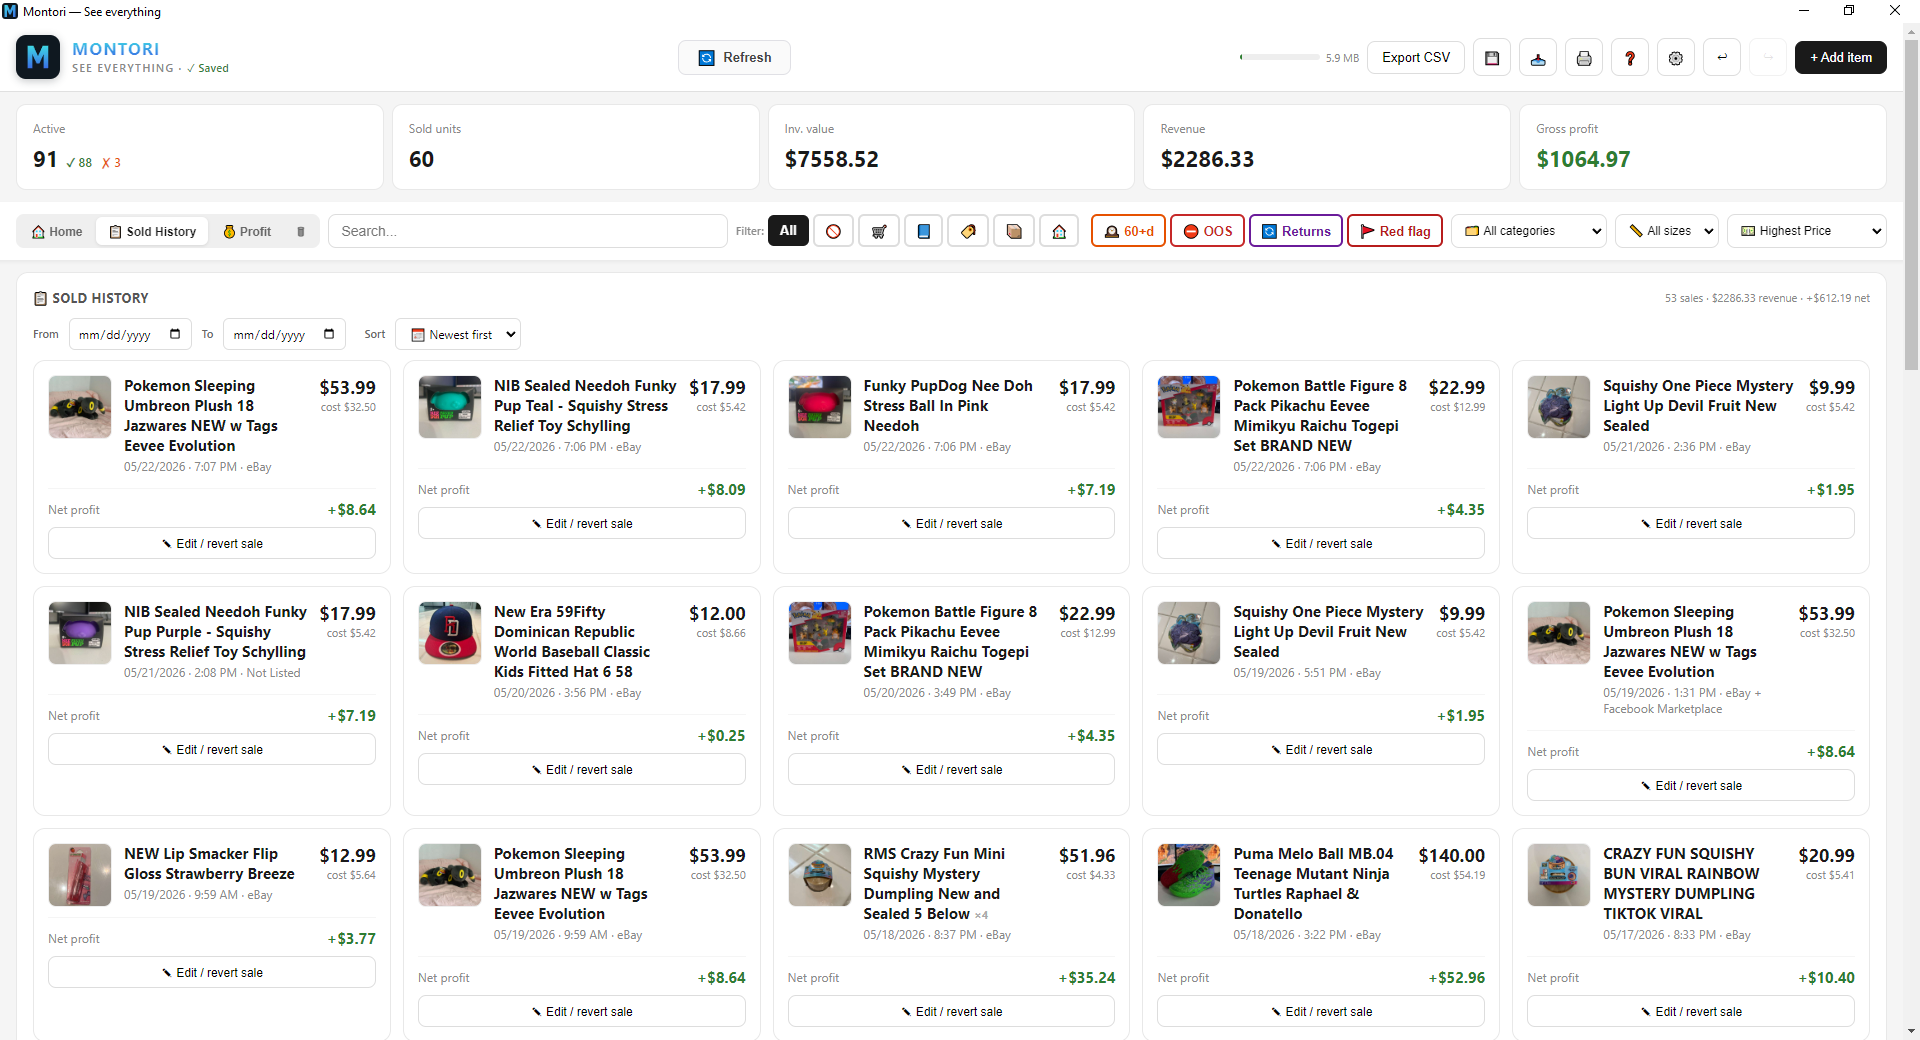The image size is (1920, 1040).
Task: Switch to the Home tab
Action: click(57, 231)
